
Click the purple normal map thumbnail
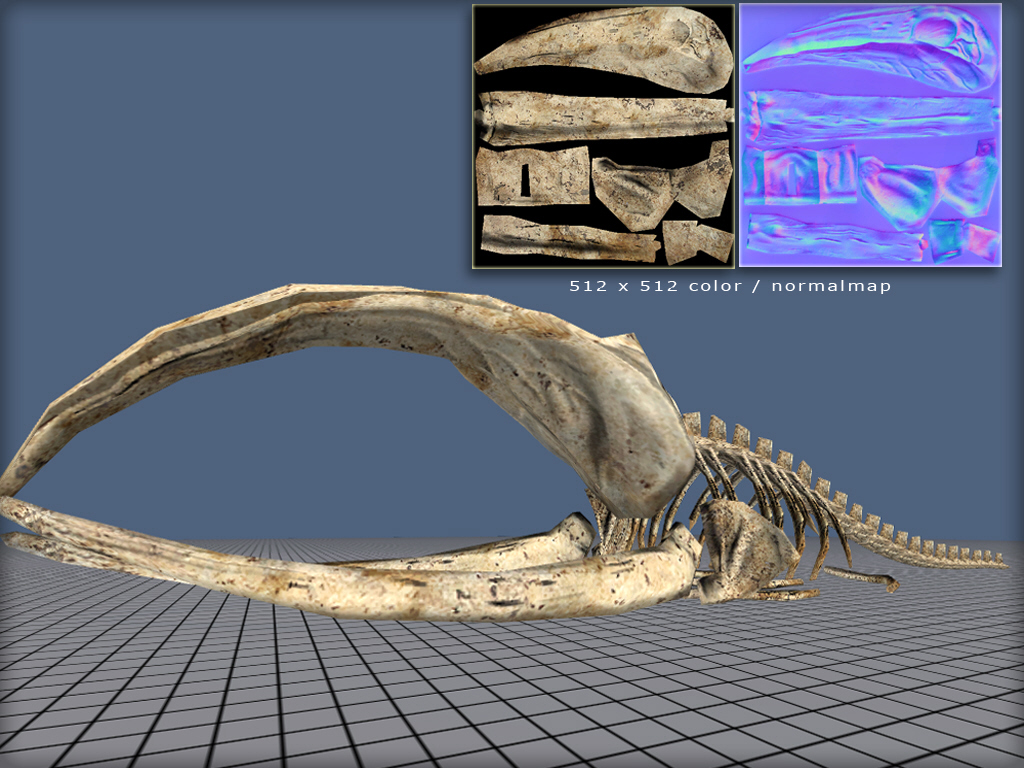[870, 136]
